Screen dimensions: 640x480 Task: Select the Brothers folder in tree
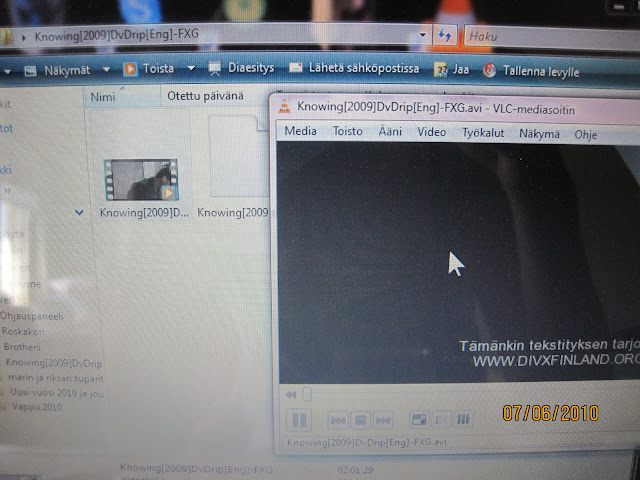[x=22, y=347]
